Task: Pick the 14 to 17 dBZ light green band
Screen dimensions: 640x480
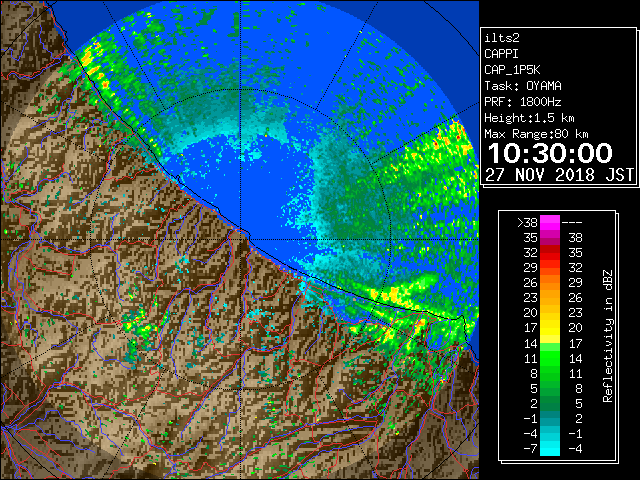Action: pos(550,343)
